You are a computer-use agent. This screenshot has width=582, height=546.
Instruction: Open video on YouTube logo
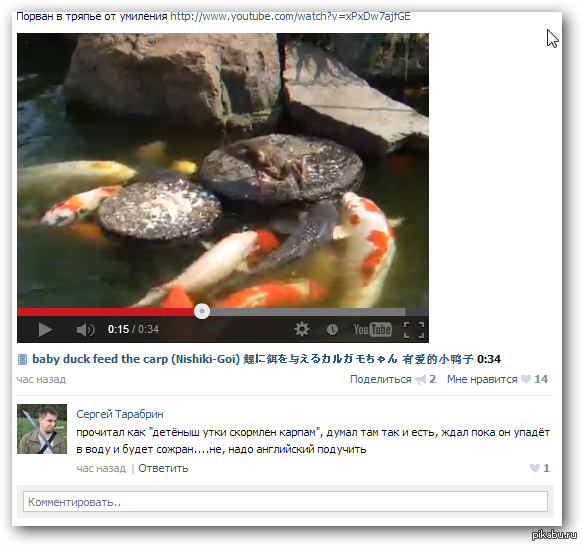pyautogui.click(x=372, y=329)
